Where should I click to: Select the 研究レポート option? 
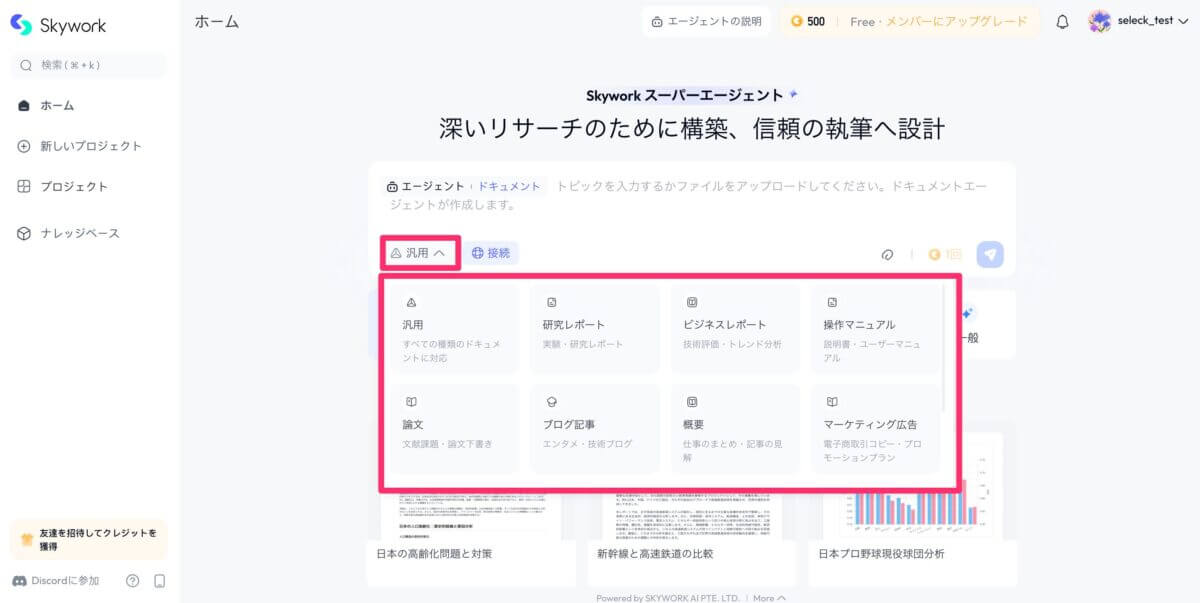coord(594,329)
